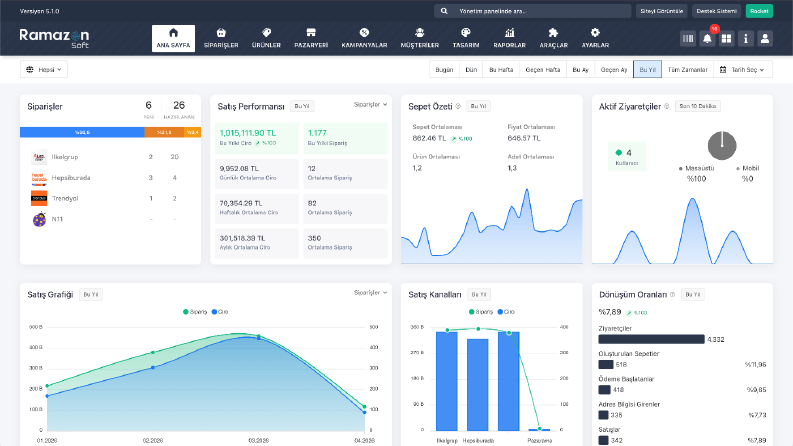The image size is (793, 446).
Task: Select the Bu Yıl date filter
Action: (647, 69)
